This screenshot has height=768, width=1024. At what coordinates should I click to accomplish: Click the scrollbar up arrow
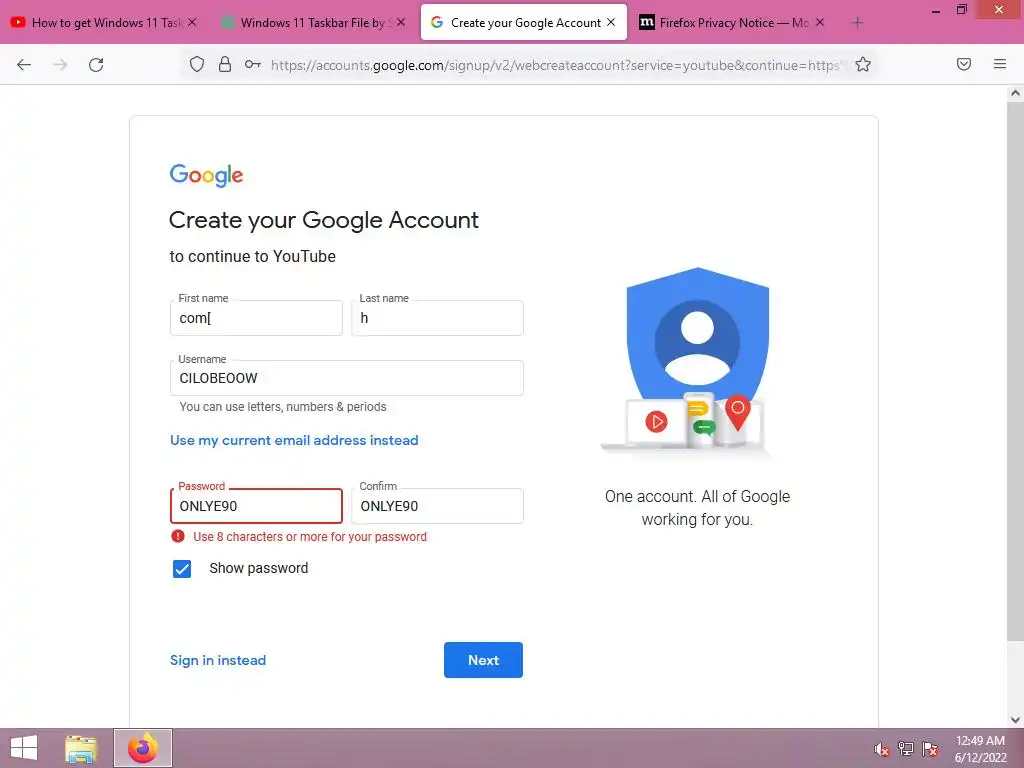[1015, 93]
